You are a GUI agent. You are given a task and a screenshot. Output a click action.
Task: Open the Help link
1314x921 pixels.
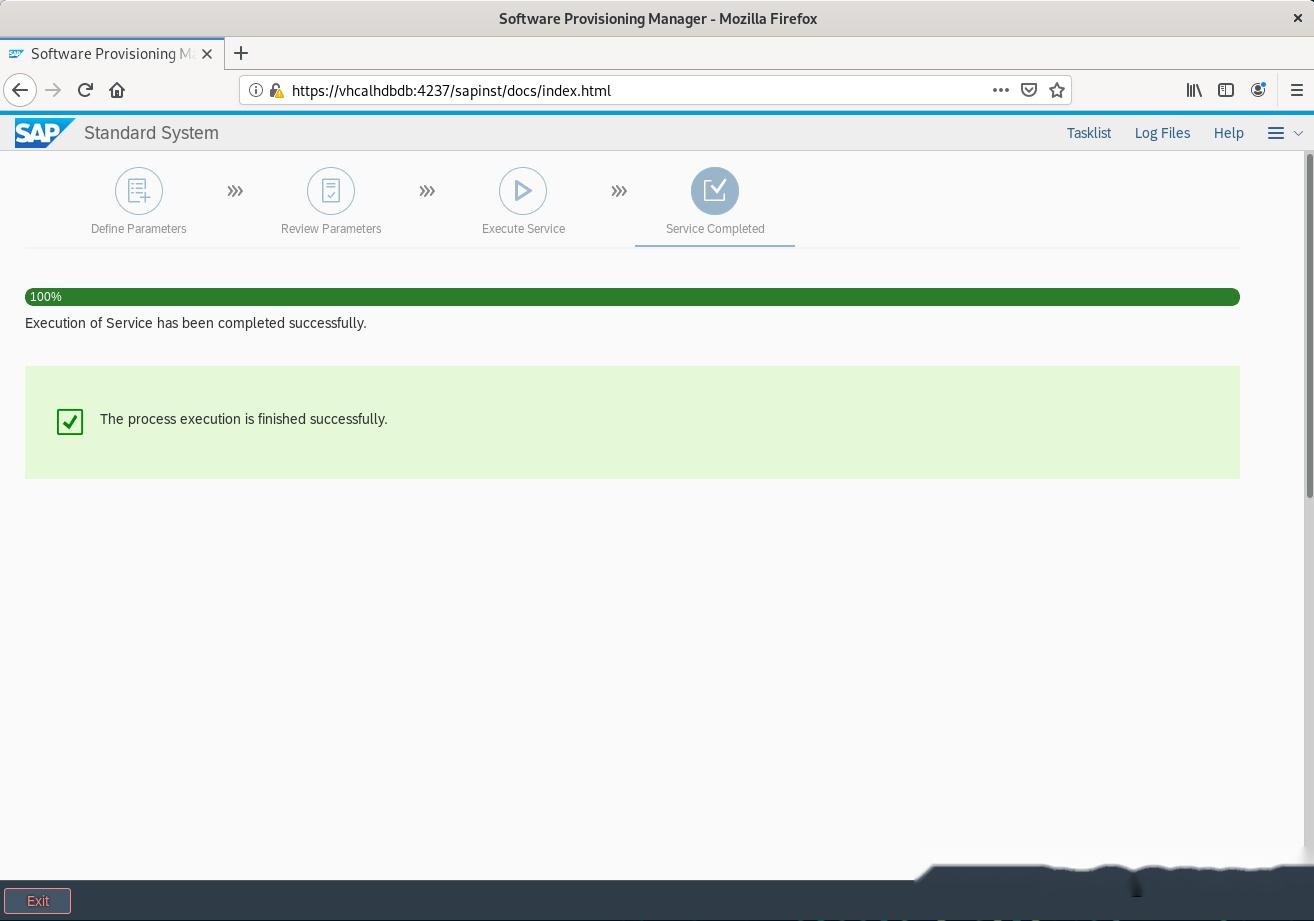[1228, 133]
